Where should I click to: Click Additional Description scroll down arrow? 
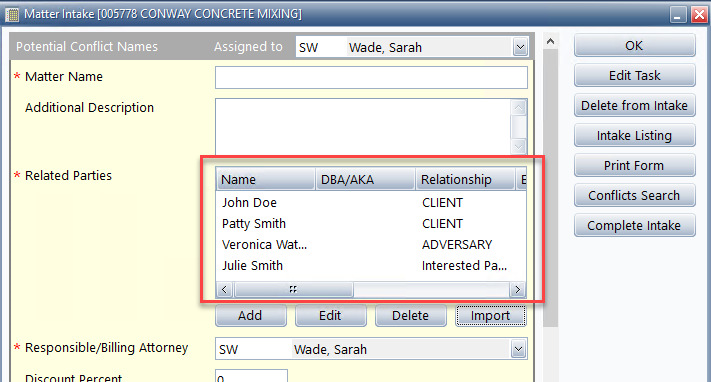click(519, 146)
